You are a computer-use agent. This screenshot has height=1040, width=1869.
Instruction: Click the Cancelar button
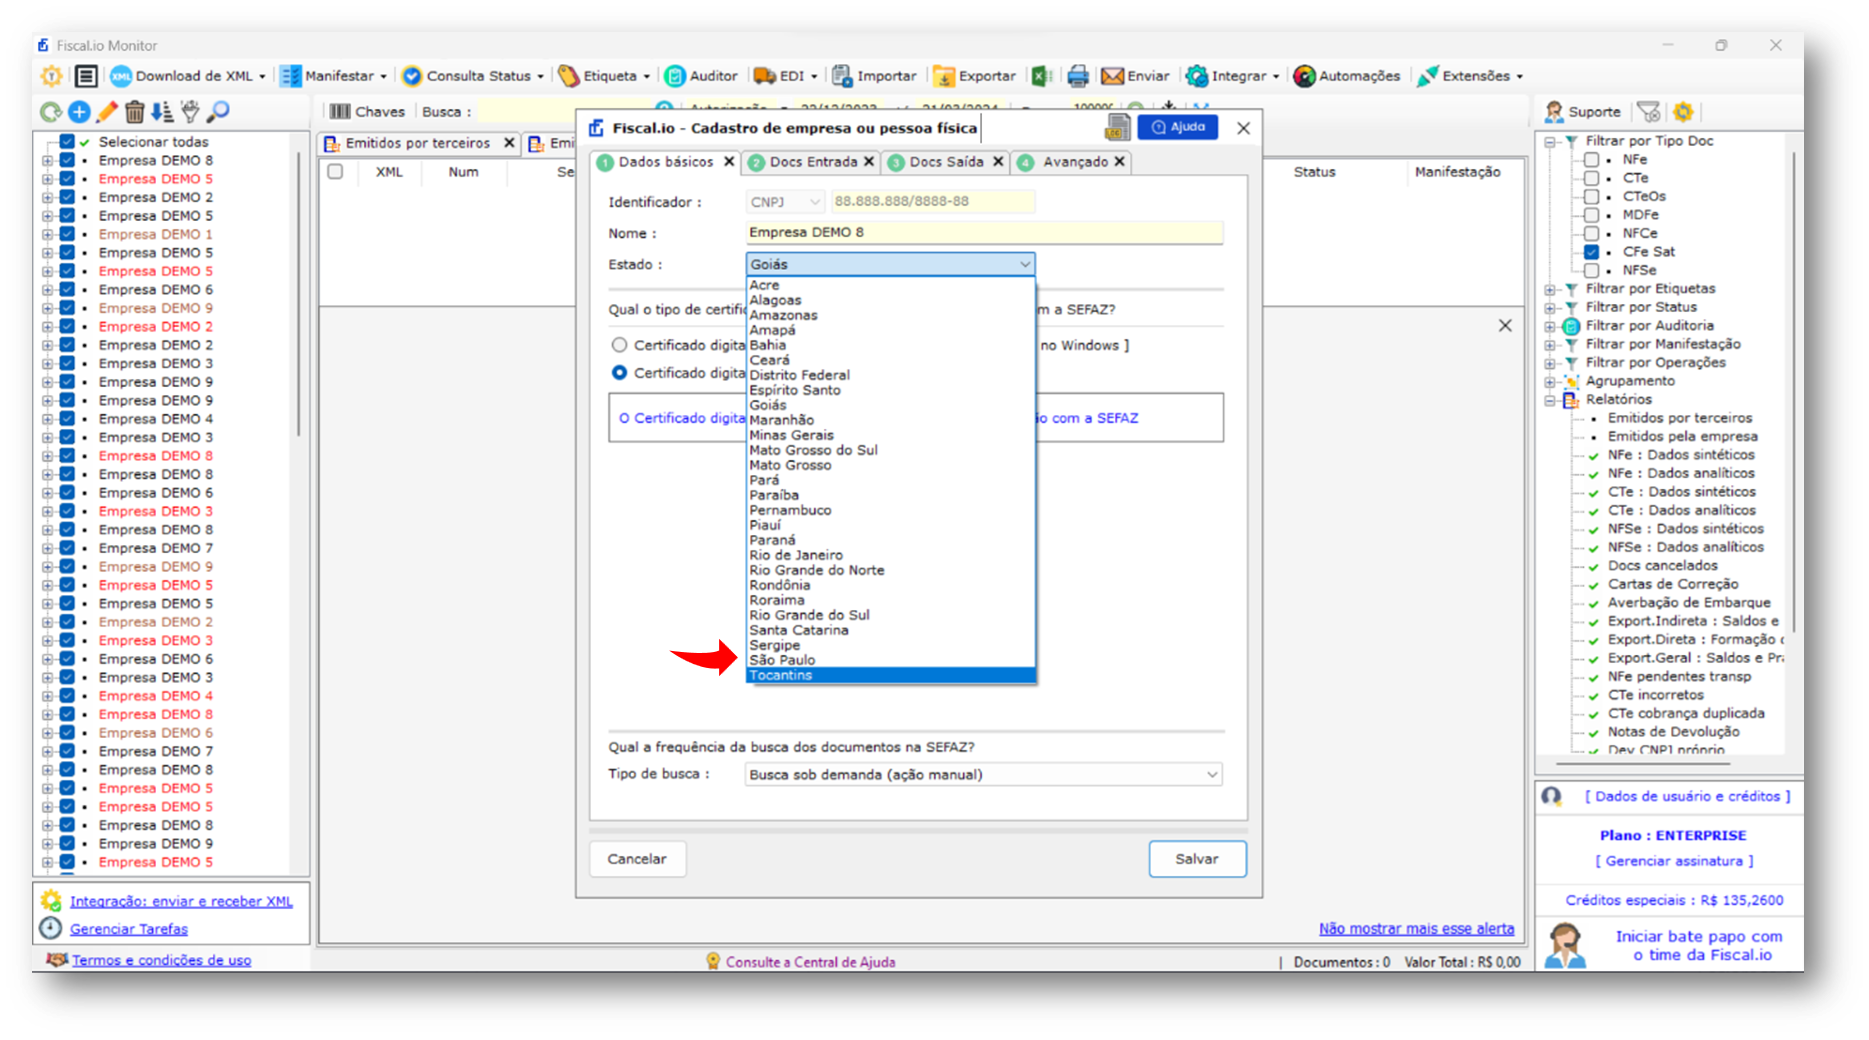(637, 859)
